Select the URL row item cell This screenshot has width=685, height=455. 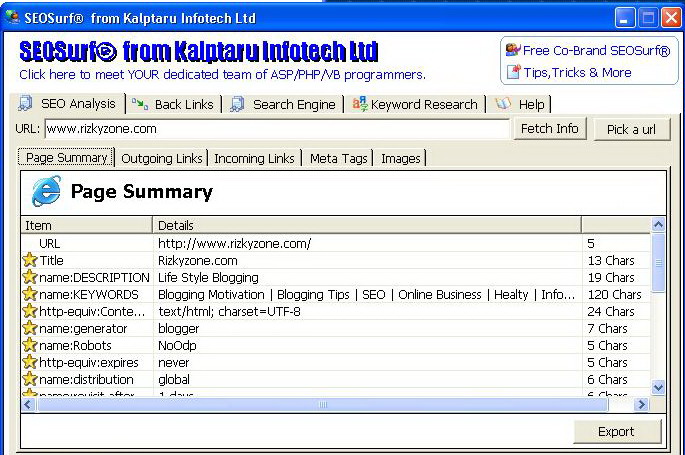tap(49, 243)
